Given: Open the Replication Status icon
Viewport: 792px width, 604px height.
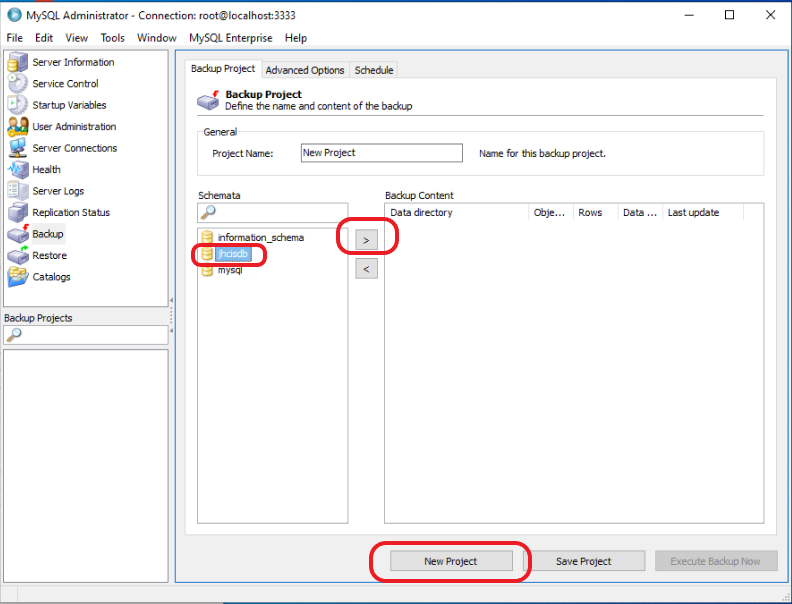Looking at the screenshot, I should click(18, 213).
